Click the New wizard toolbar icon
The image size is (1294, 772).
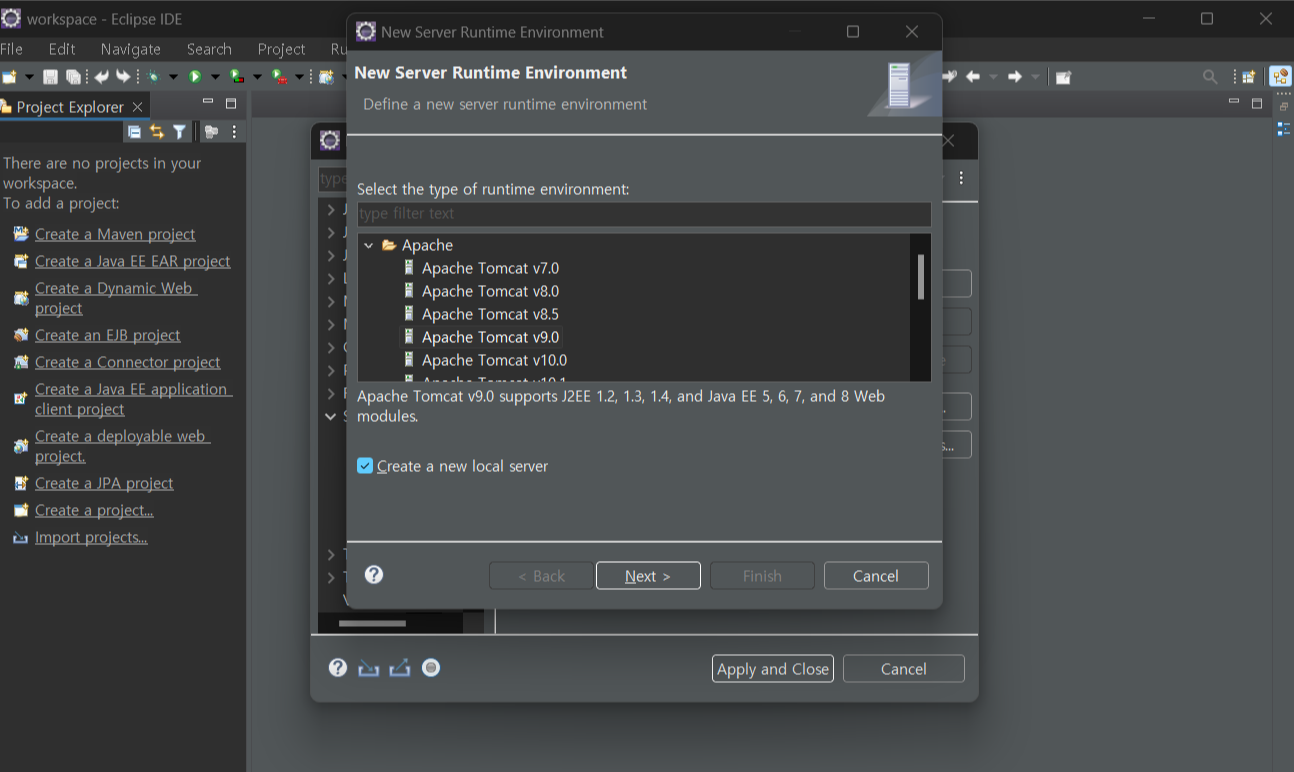(9, 77)
